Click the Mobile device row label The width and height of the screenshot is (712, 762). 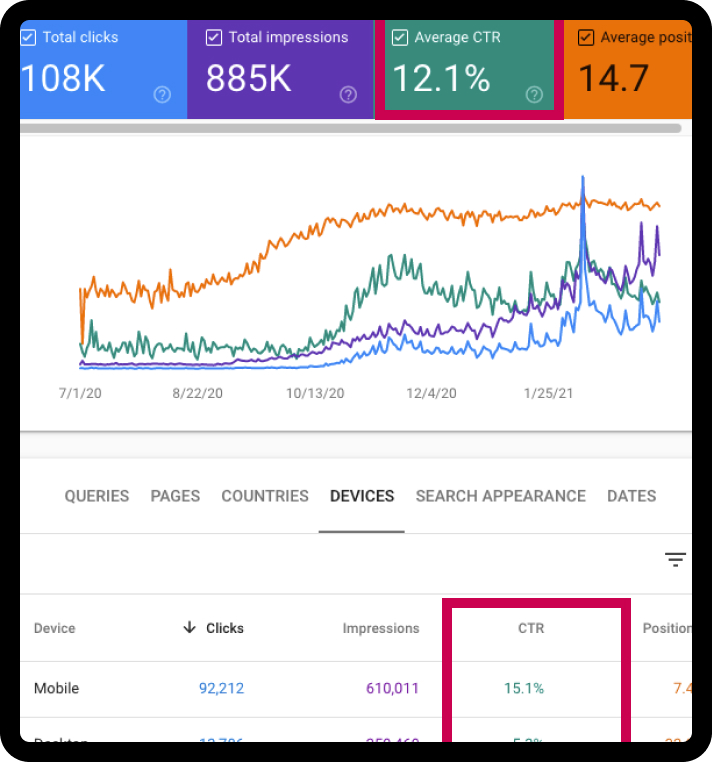tap(56, 688)
